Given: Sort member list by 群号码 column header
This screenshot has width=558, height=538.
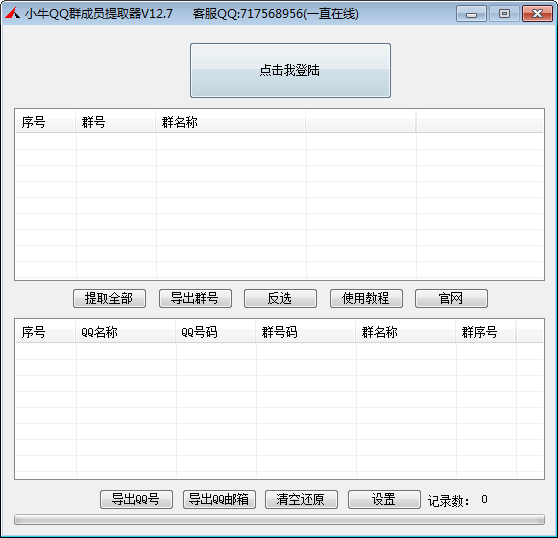Looking at the screenshot, I should click(x=306, y=332).
